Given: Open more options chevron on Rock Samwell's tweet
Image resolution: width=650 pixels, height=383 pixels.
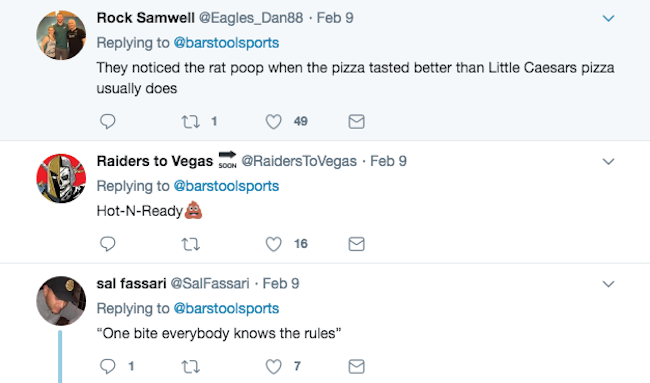Looking at the screenshot, I should pyautogui.click(x=608, y=18).
